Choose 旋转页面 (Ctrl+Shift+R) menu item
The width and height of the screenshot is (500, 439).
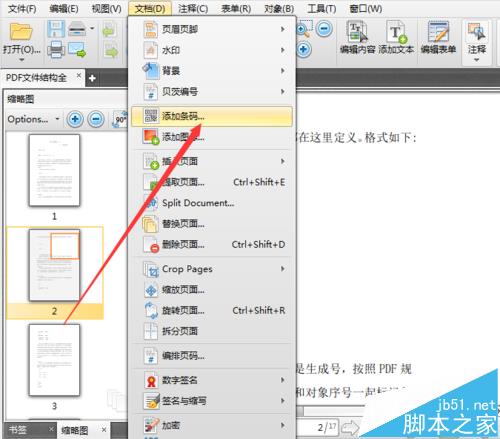(x=212, y=310)
